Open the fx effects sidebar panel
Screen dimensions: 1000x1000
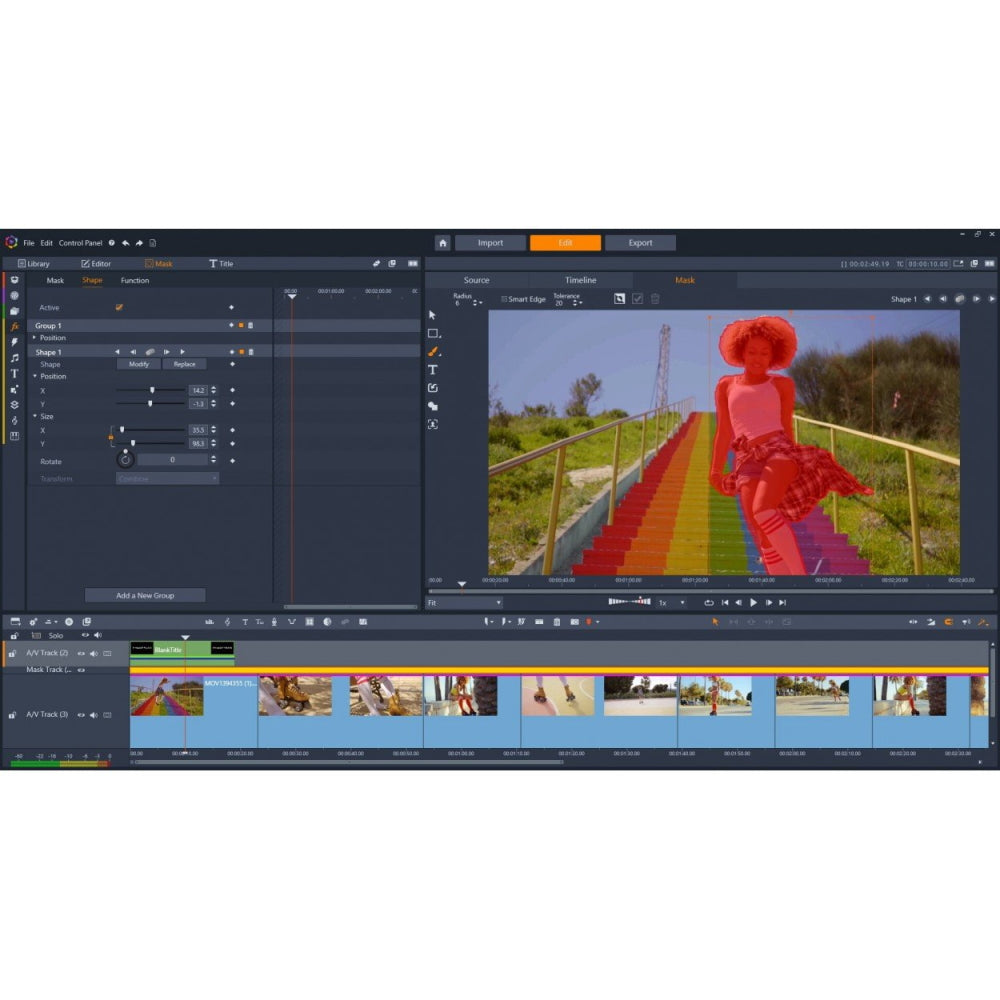coord(14,326)
